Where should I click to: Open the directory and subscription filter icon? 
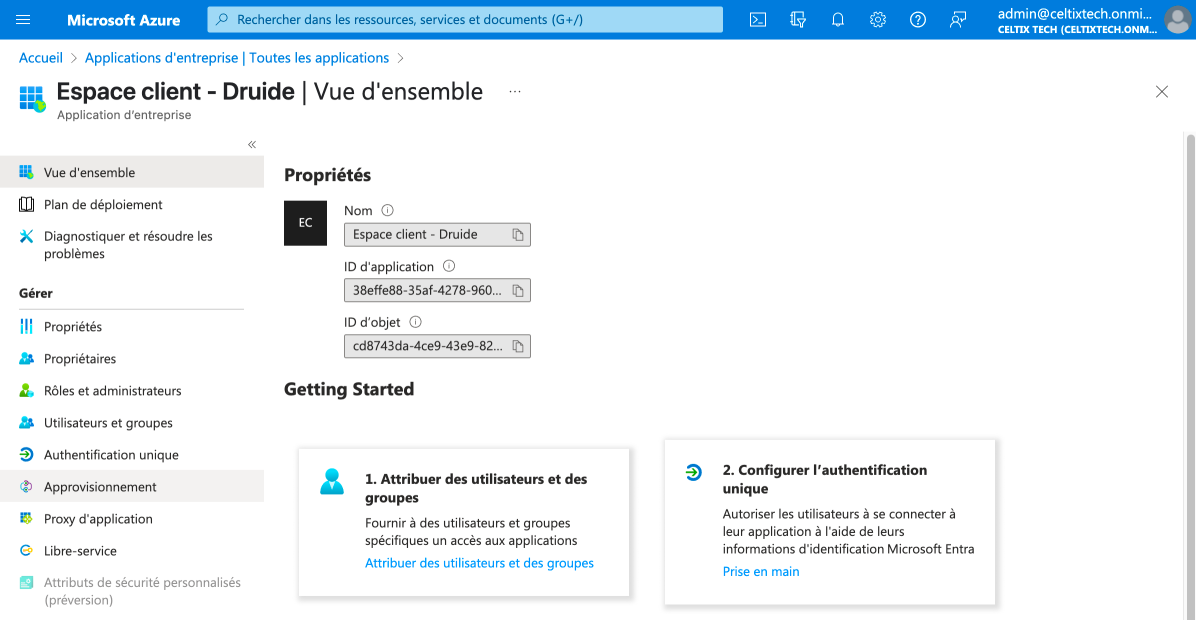(798, 20)
